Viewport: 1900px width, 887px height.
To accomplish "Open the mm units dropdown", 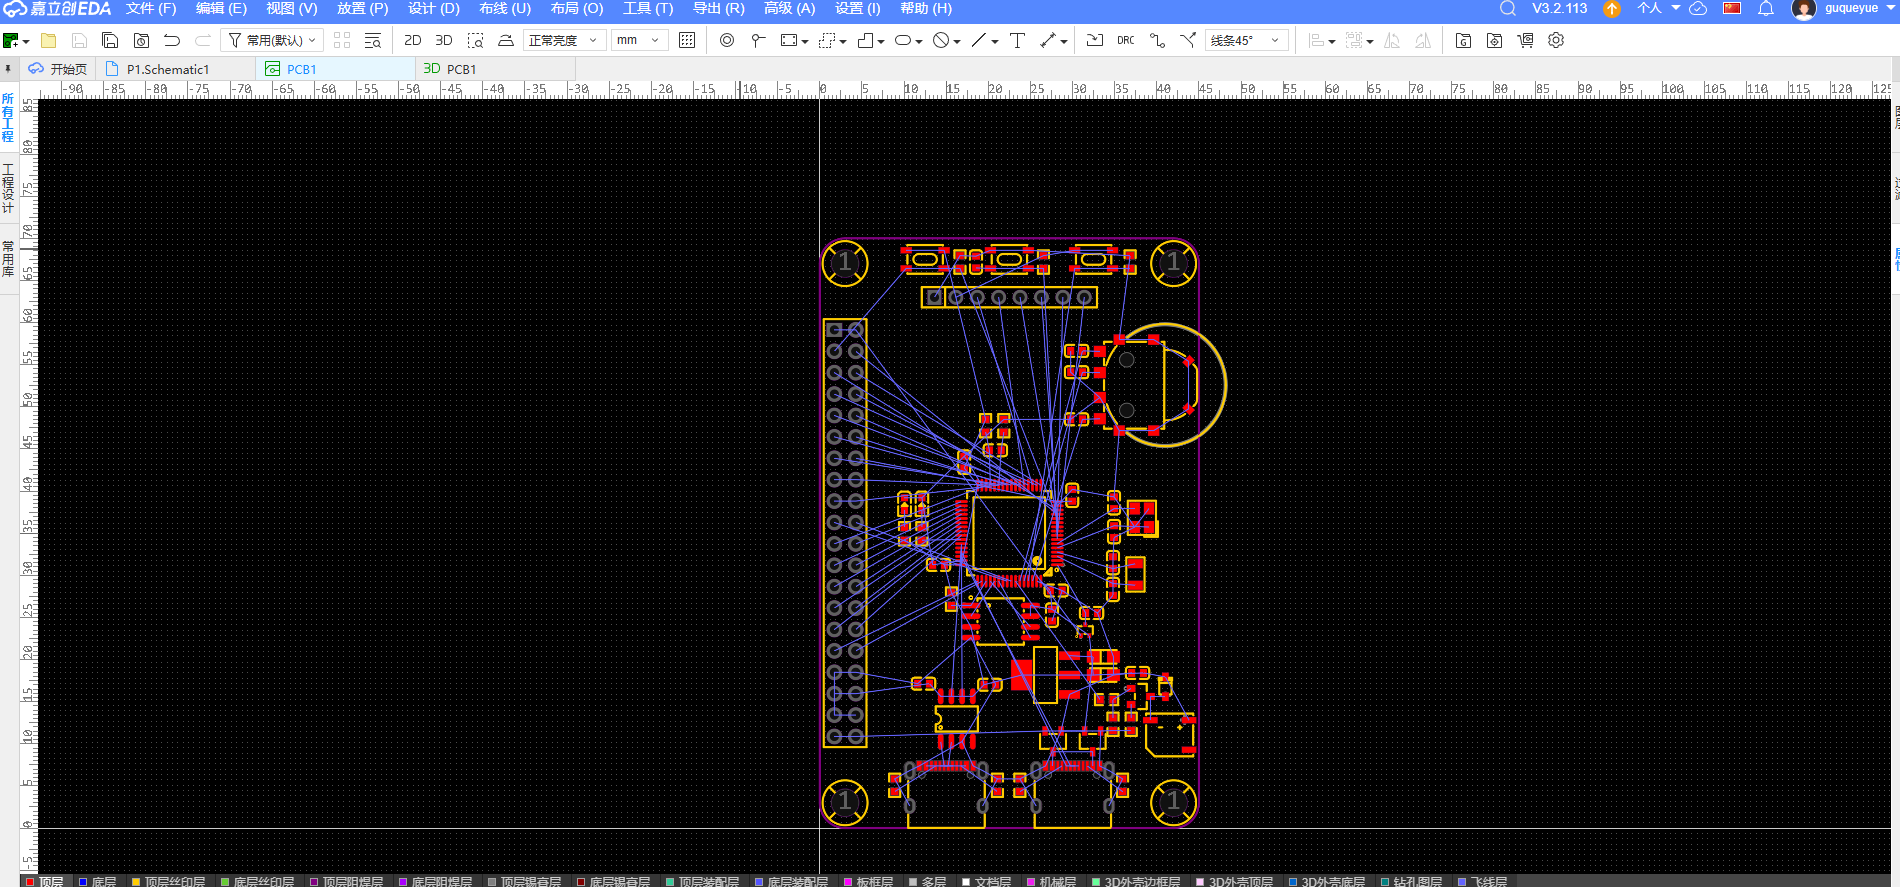I will coord(638,41).
